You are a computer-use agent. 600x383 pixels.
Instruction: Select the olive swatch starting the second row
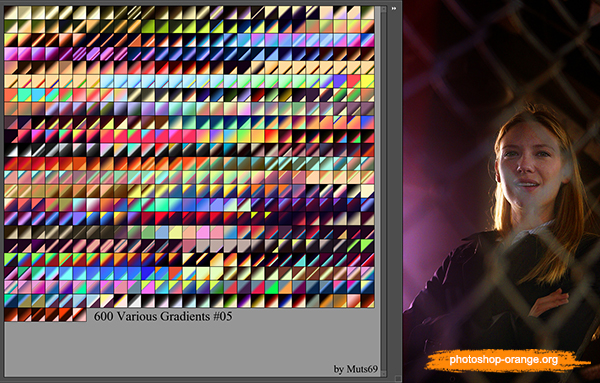pos(11,26)
